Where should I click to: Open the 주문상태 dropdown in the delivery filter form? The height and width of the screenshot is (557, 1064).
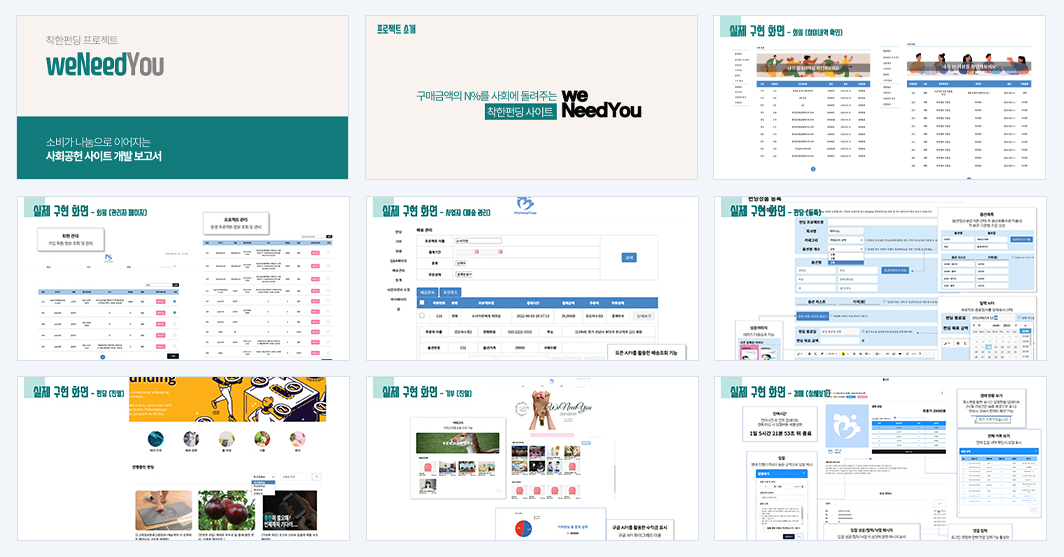tap(463, 275)
